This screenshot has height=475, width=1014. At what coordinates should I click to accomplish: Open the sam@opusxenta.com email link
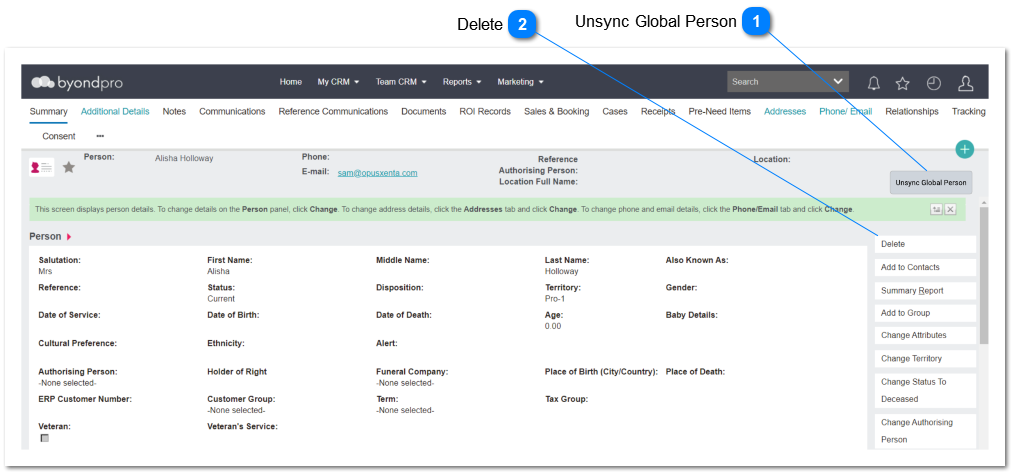click(x=378, y=173)
